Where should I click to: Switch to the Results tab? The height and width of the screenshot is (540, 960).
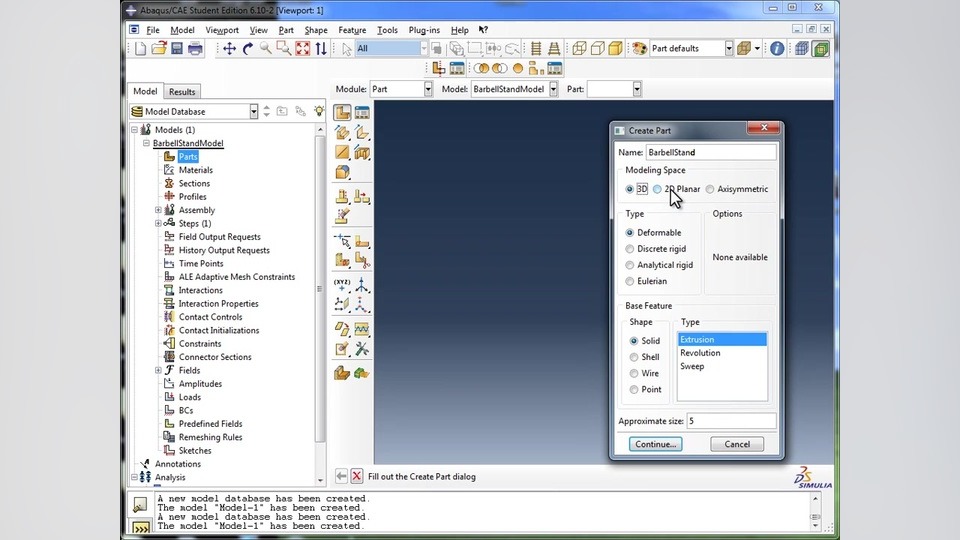click(x=182, y=92)
